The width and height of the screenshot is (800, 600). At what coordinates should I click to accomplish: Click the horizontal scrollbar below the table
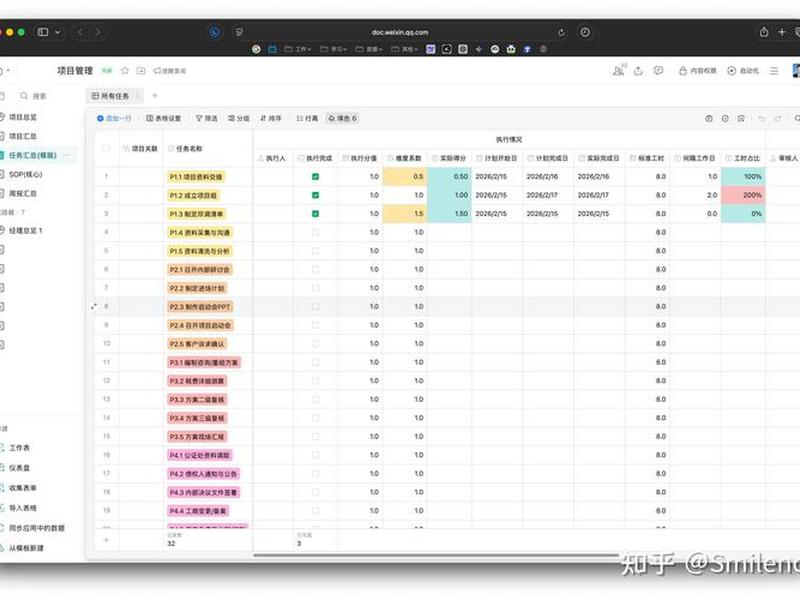tap(436, 555)
